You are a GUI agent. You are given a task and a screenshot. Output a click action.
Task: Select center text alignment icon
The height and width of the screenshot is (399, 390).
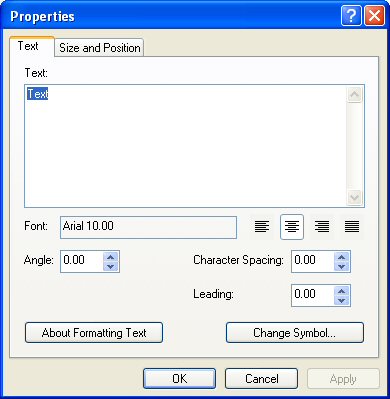292,227
